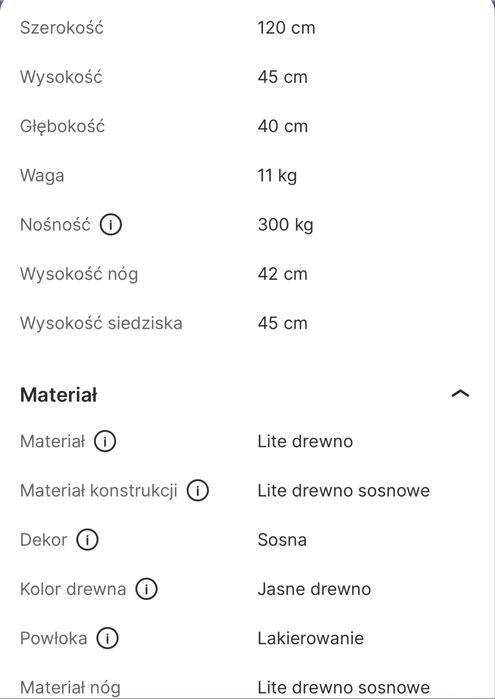Show info for Materiał konstrukcji
495x699 pixels.
pos(198,490)
